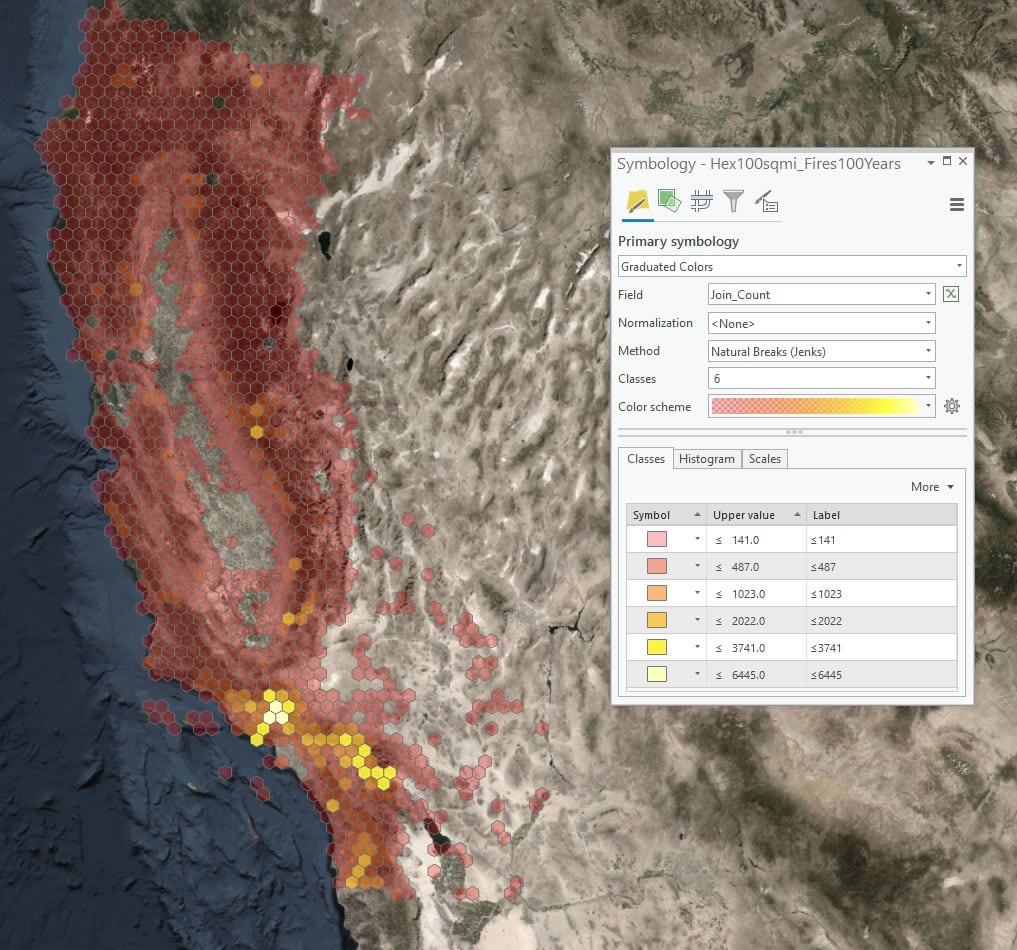Switch to the Classes tab
The height and width of the screenshot is (950, 1017).
[x=645, y=458]
